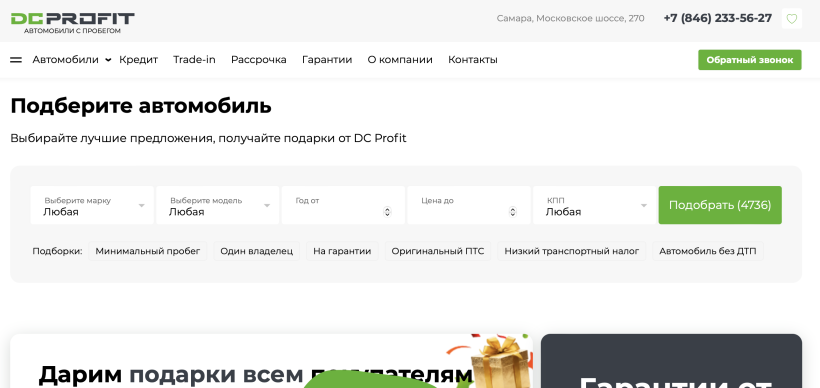This screenshot has height=388, width=820.
Task: Click the DC Profit logo
Action: coord(73,23)
